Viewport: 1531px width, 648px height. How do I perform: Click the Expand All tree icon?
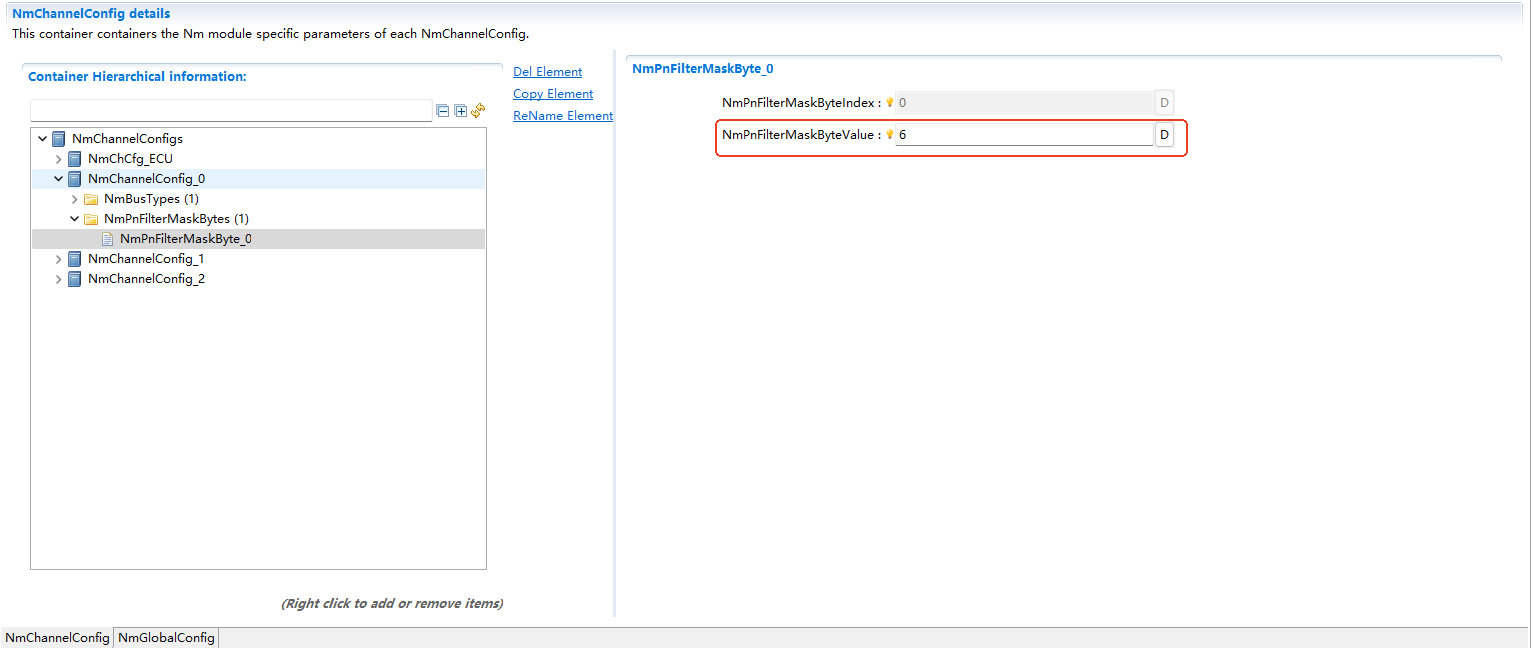pyautogui.click(x=461, y=111)
